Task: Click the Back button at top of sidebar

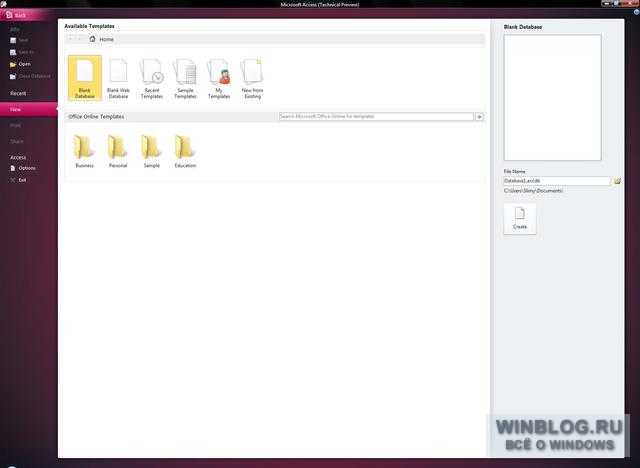Action: tap(16, 15)
